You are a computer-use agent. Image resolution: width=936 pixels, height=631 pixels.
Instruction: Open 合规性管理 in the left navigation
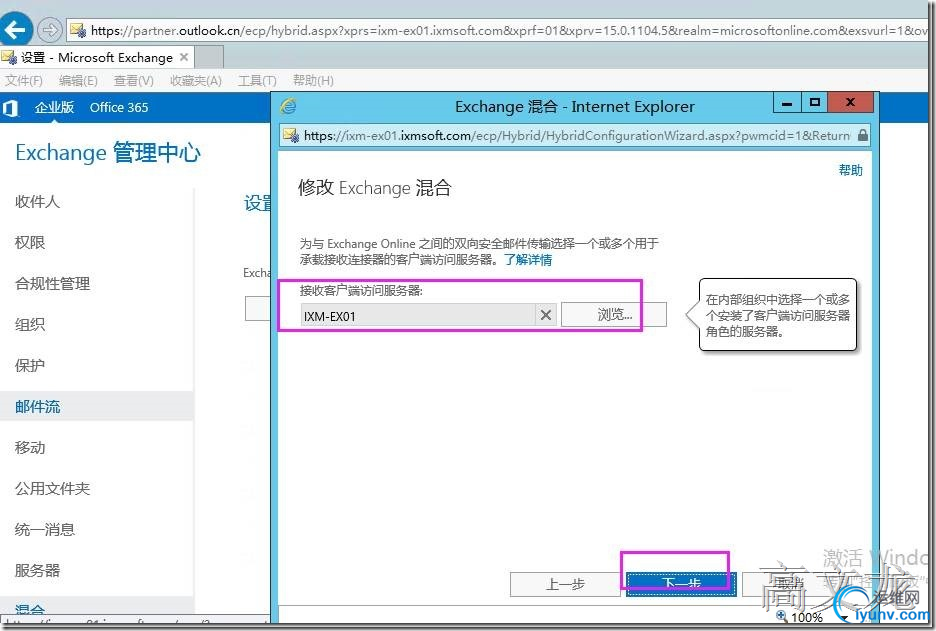click(x=53, y=284)
